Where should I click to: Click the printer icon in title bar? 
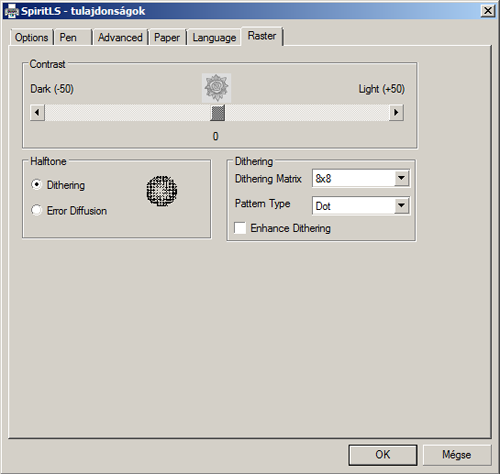coord(12,11)
